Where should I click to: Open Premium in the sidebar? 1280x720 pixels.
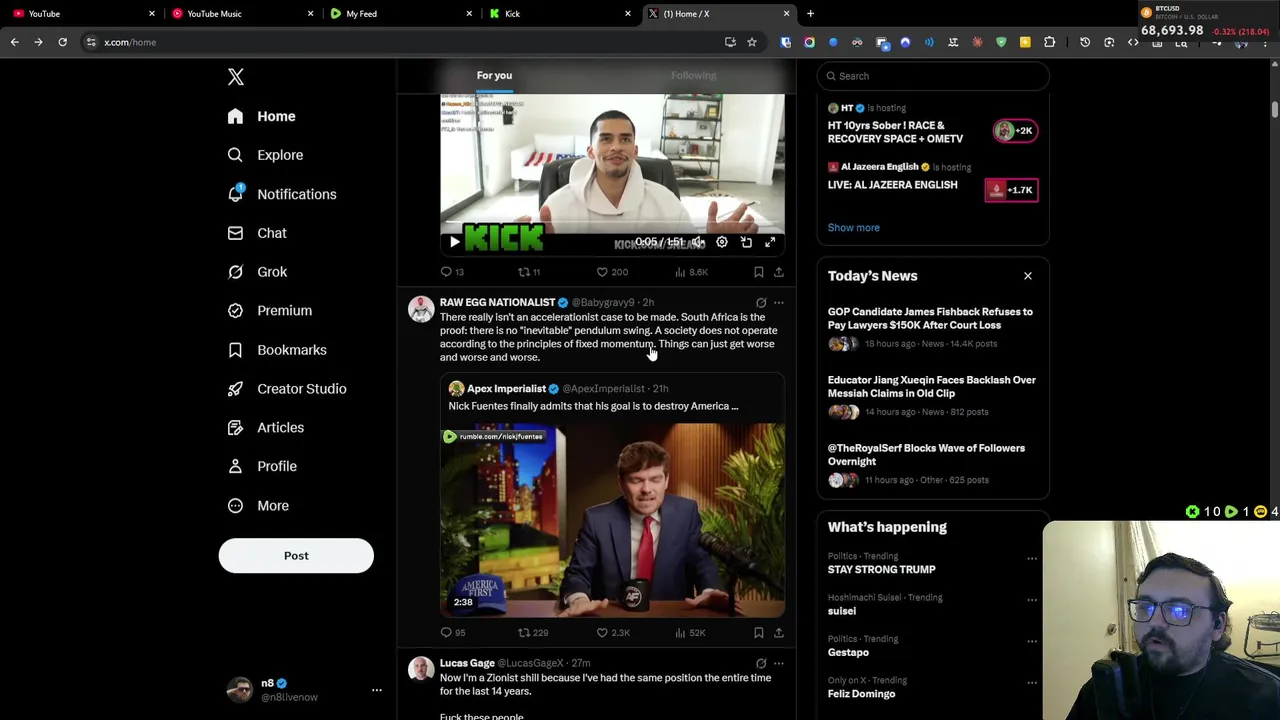pos(269,311)
